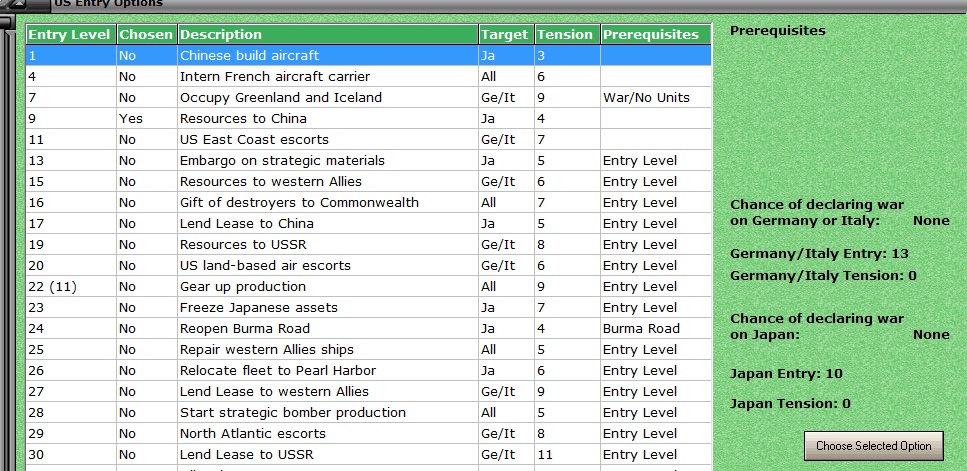967x471 pixels.
Task: Select 'Repair western Allies ships' option
Action: point(369,349)
